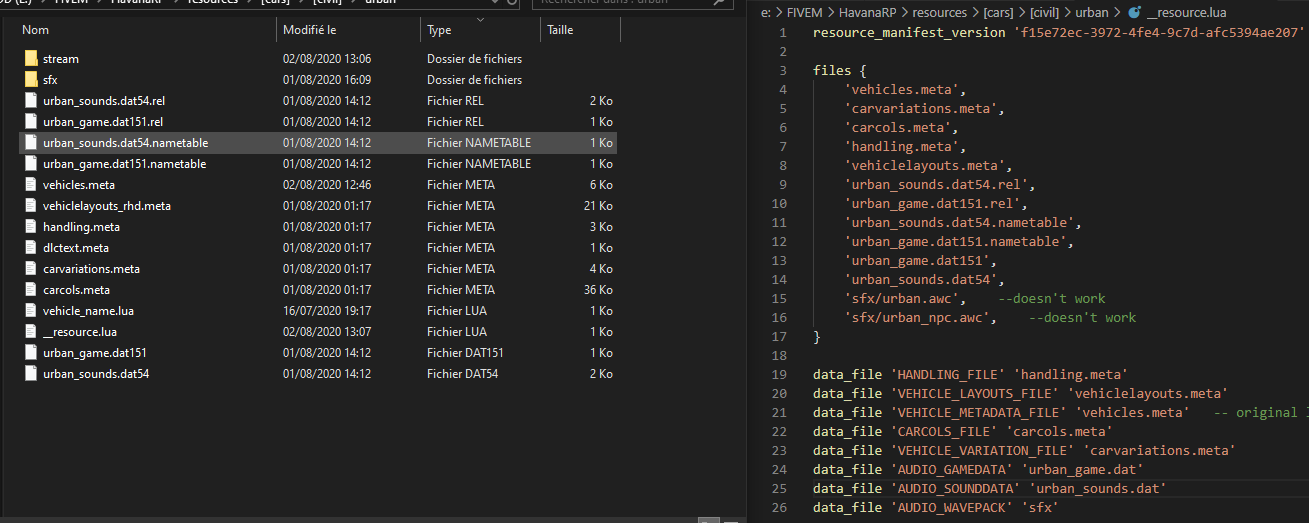This screenshot has width=1309, height=523.
Task: Click the '3 Ko' size cell
Action: pos(601,227)
